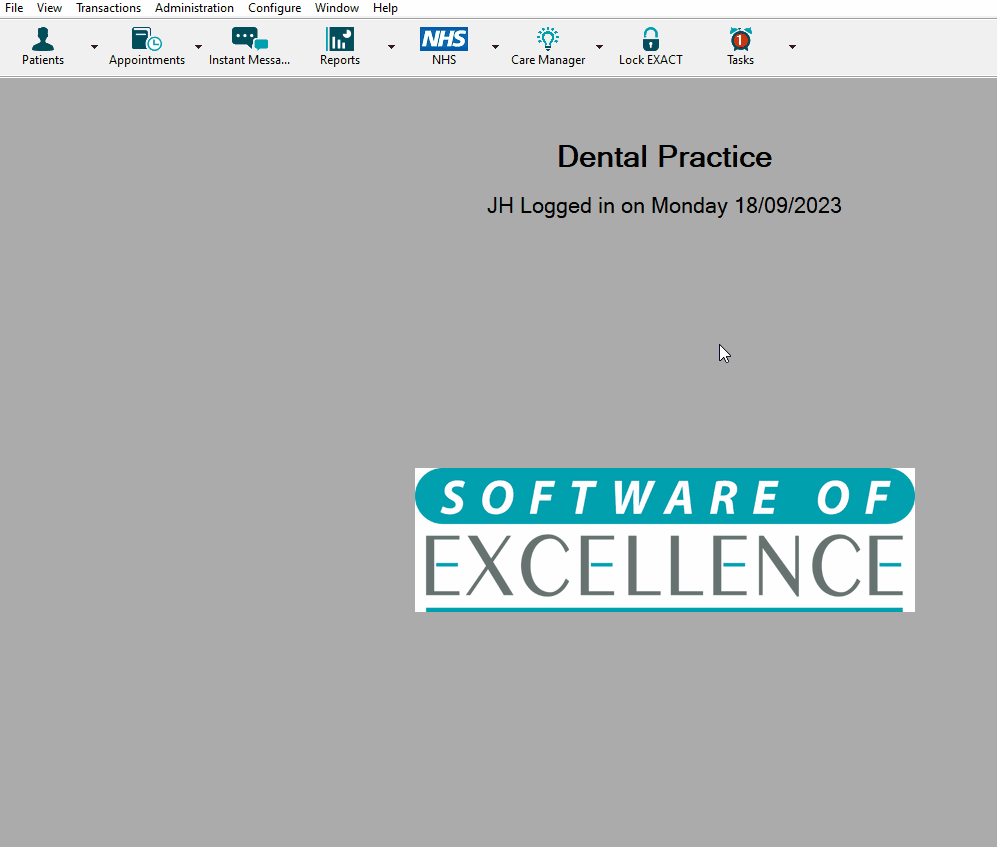Open the Administration menu
The height and width of the screenshot is (847, 997).
pyautogui.click(x=194, y=8)
